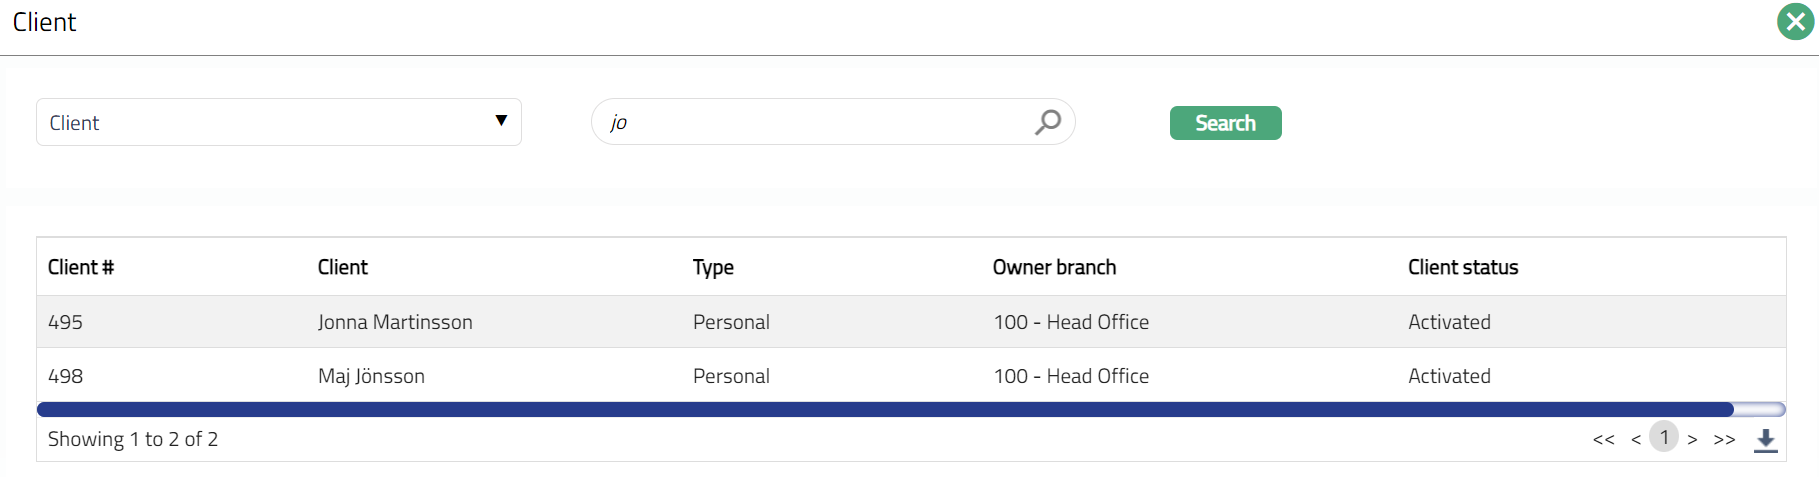Open the Client search type dropdown
Image resolution: width=1819 pixels, height=477 pixels.
tap(278, 122)
